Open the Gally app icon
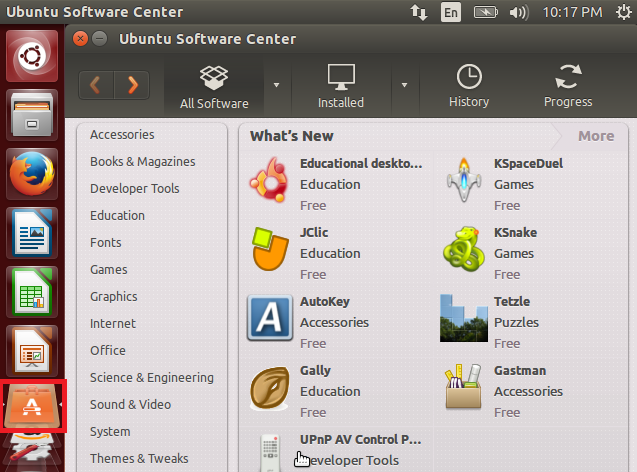 (x=269, y=387)
